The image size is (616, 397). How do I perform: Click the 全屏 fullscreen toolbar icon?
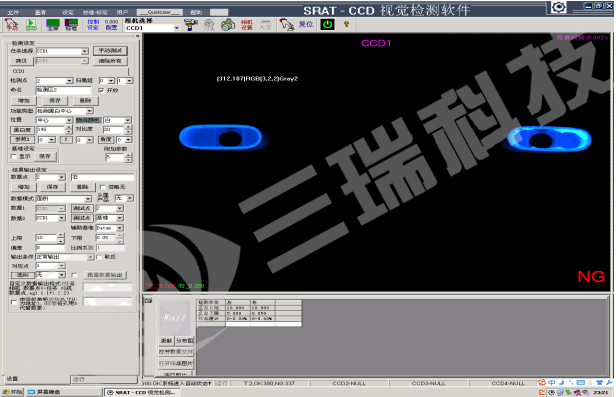tap(53, 25)
